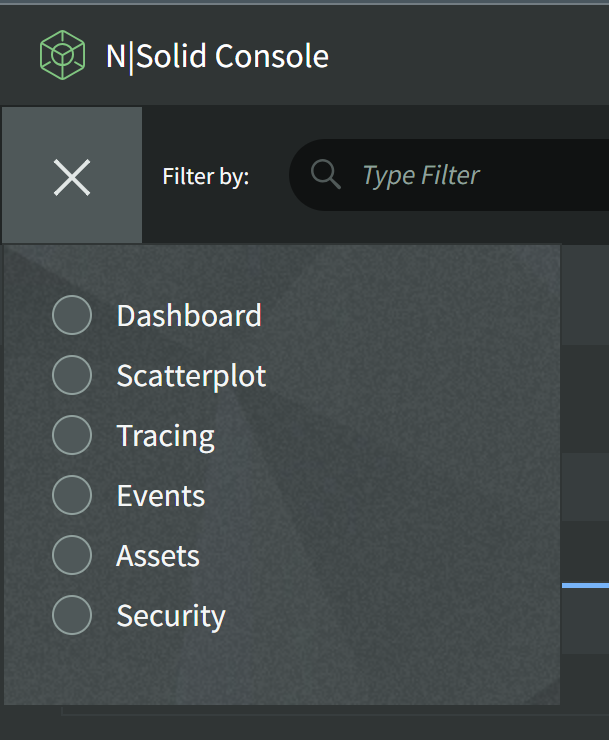Select the Tracing radio circle
609x740 pixels.
tap(72, 435)
